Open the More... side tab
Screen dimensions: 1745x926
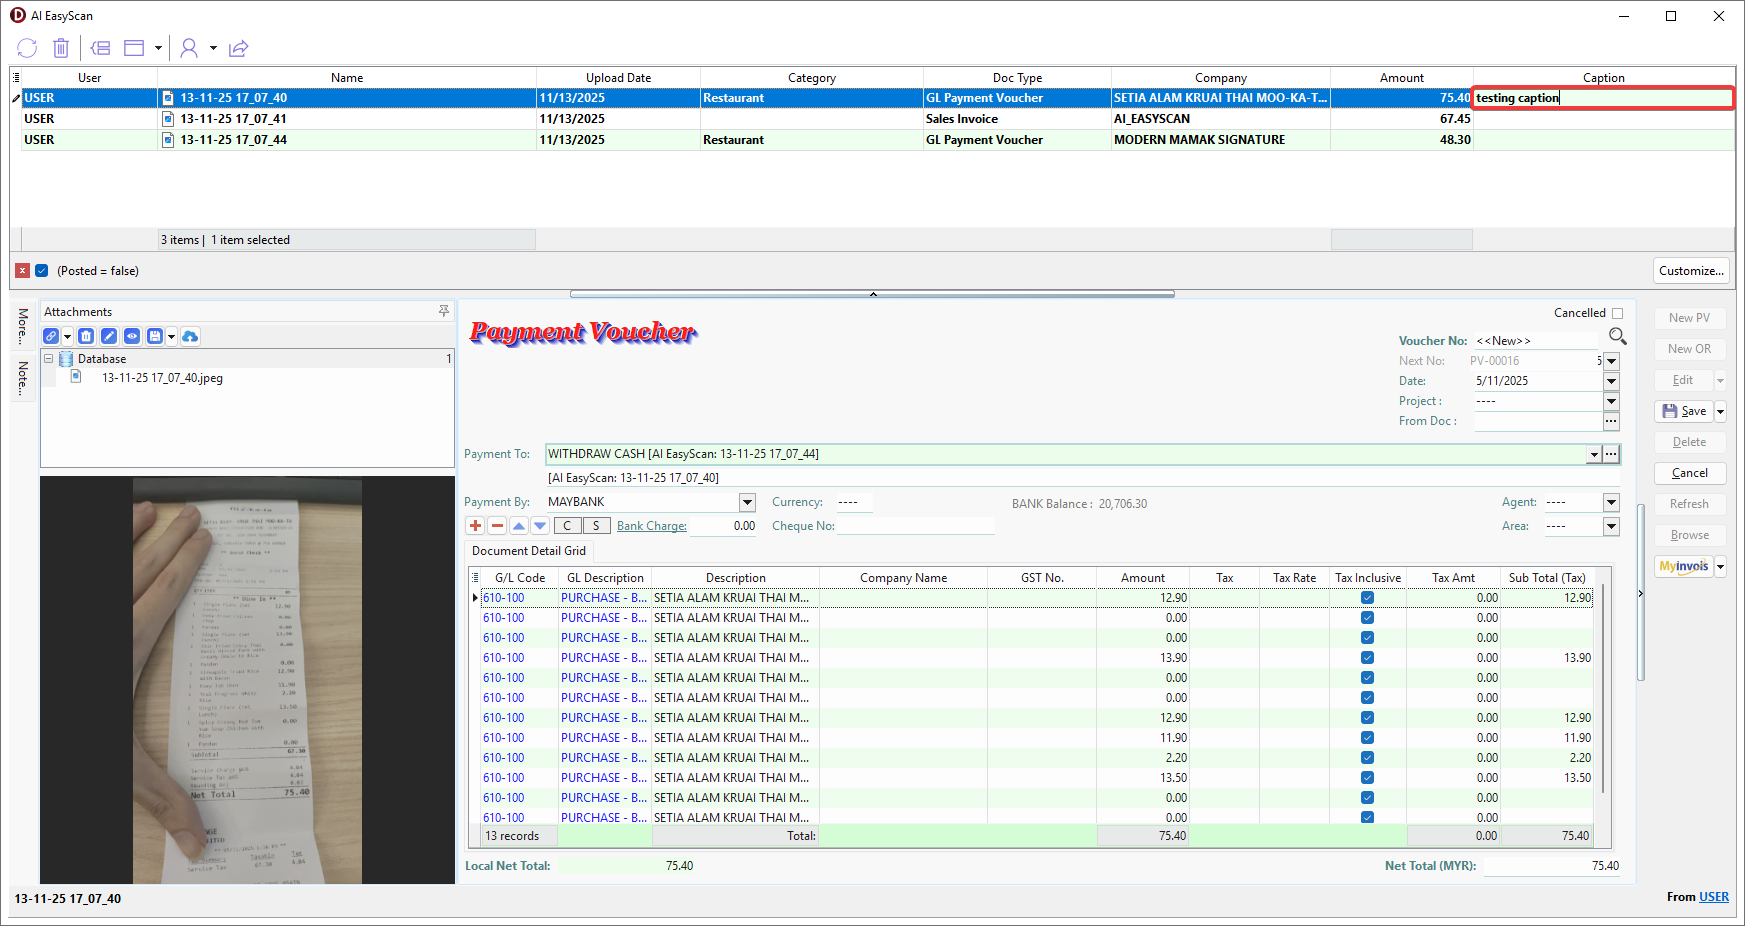click(x=23, y=326)
